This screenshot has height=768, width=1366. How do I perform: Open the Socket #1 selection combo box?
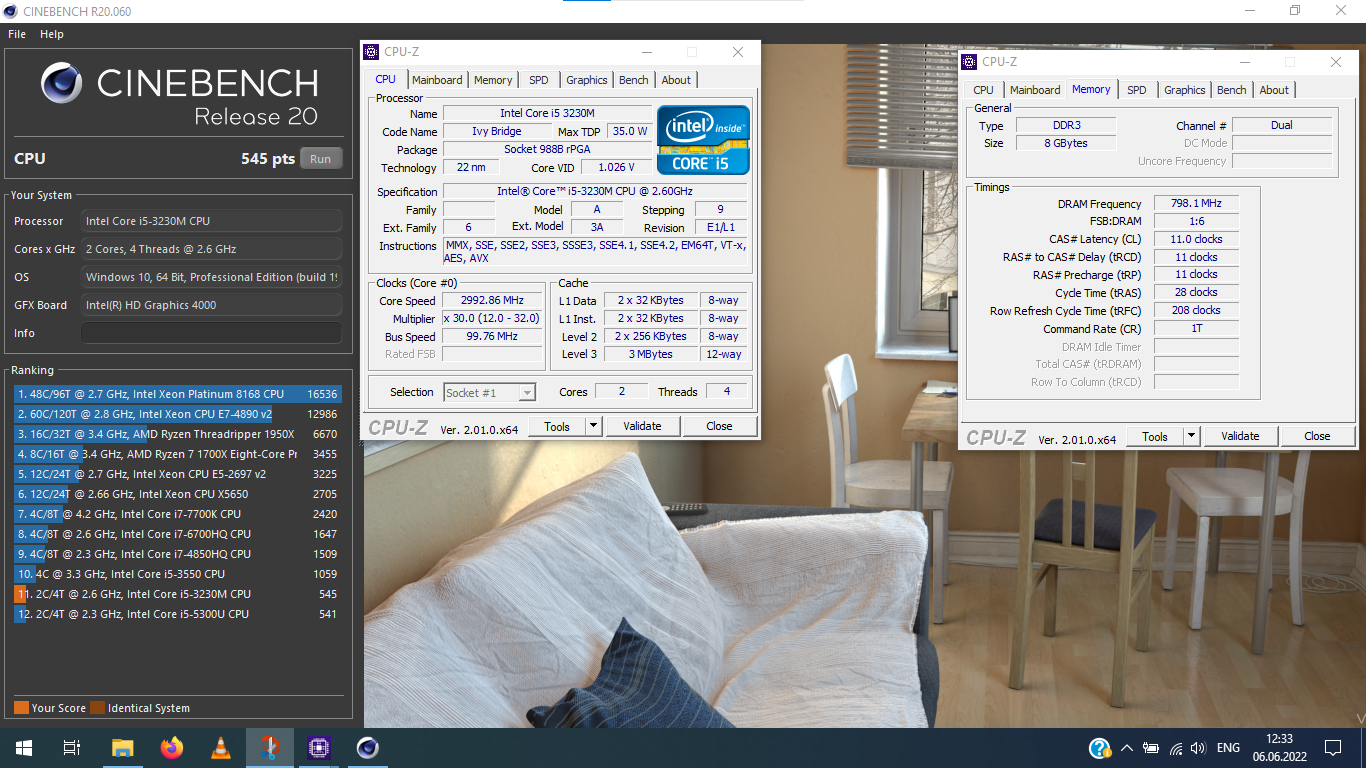pyautogui.click(x=489, y=393)
